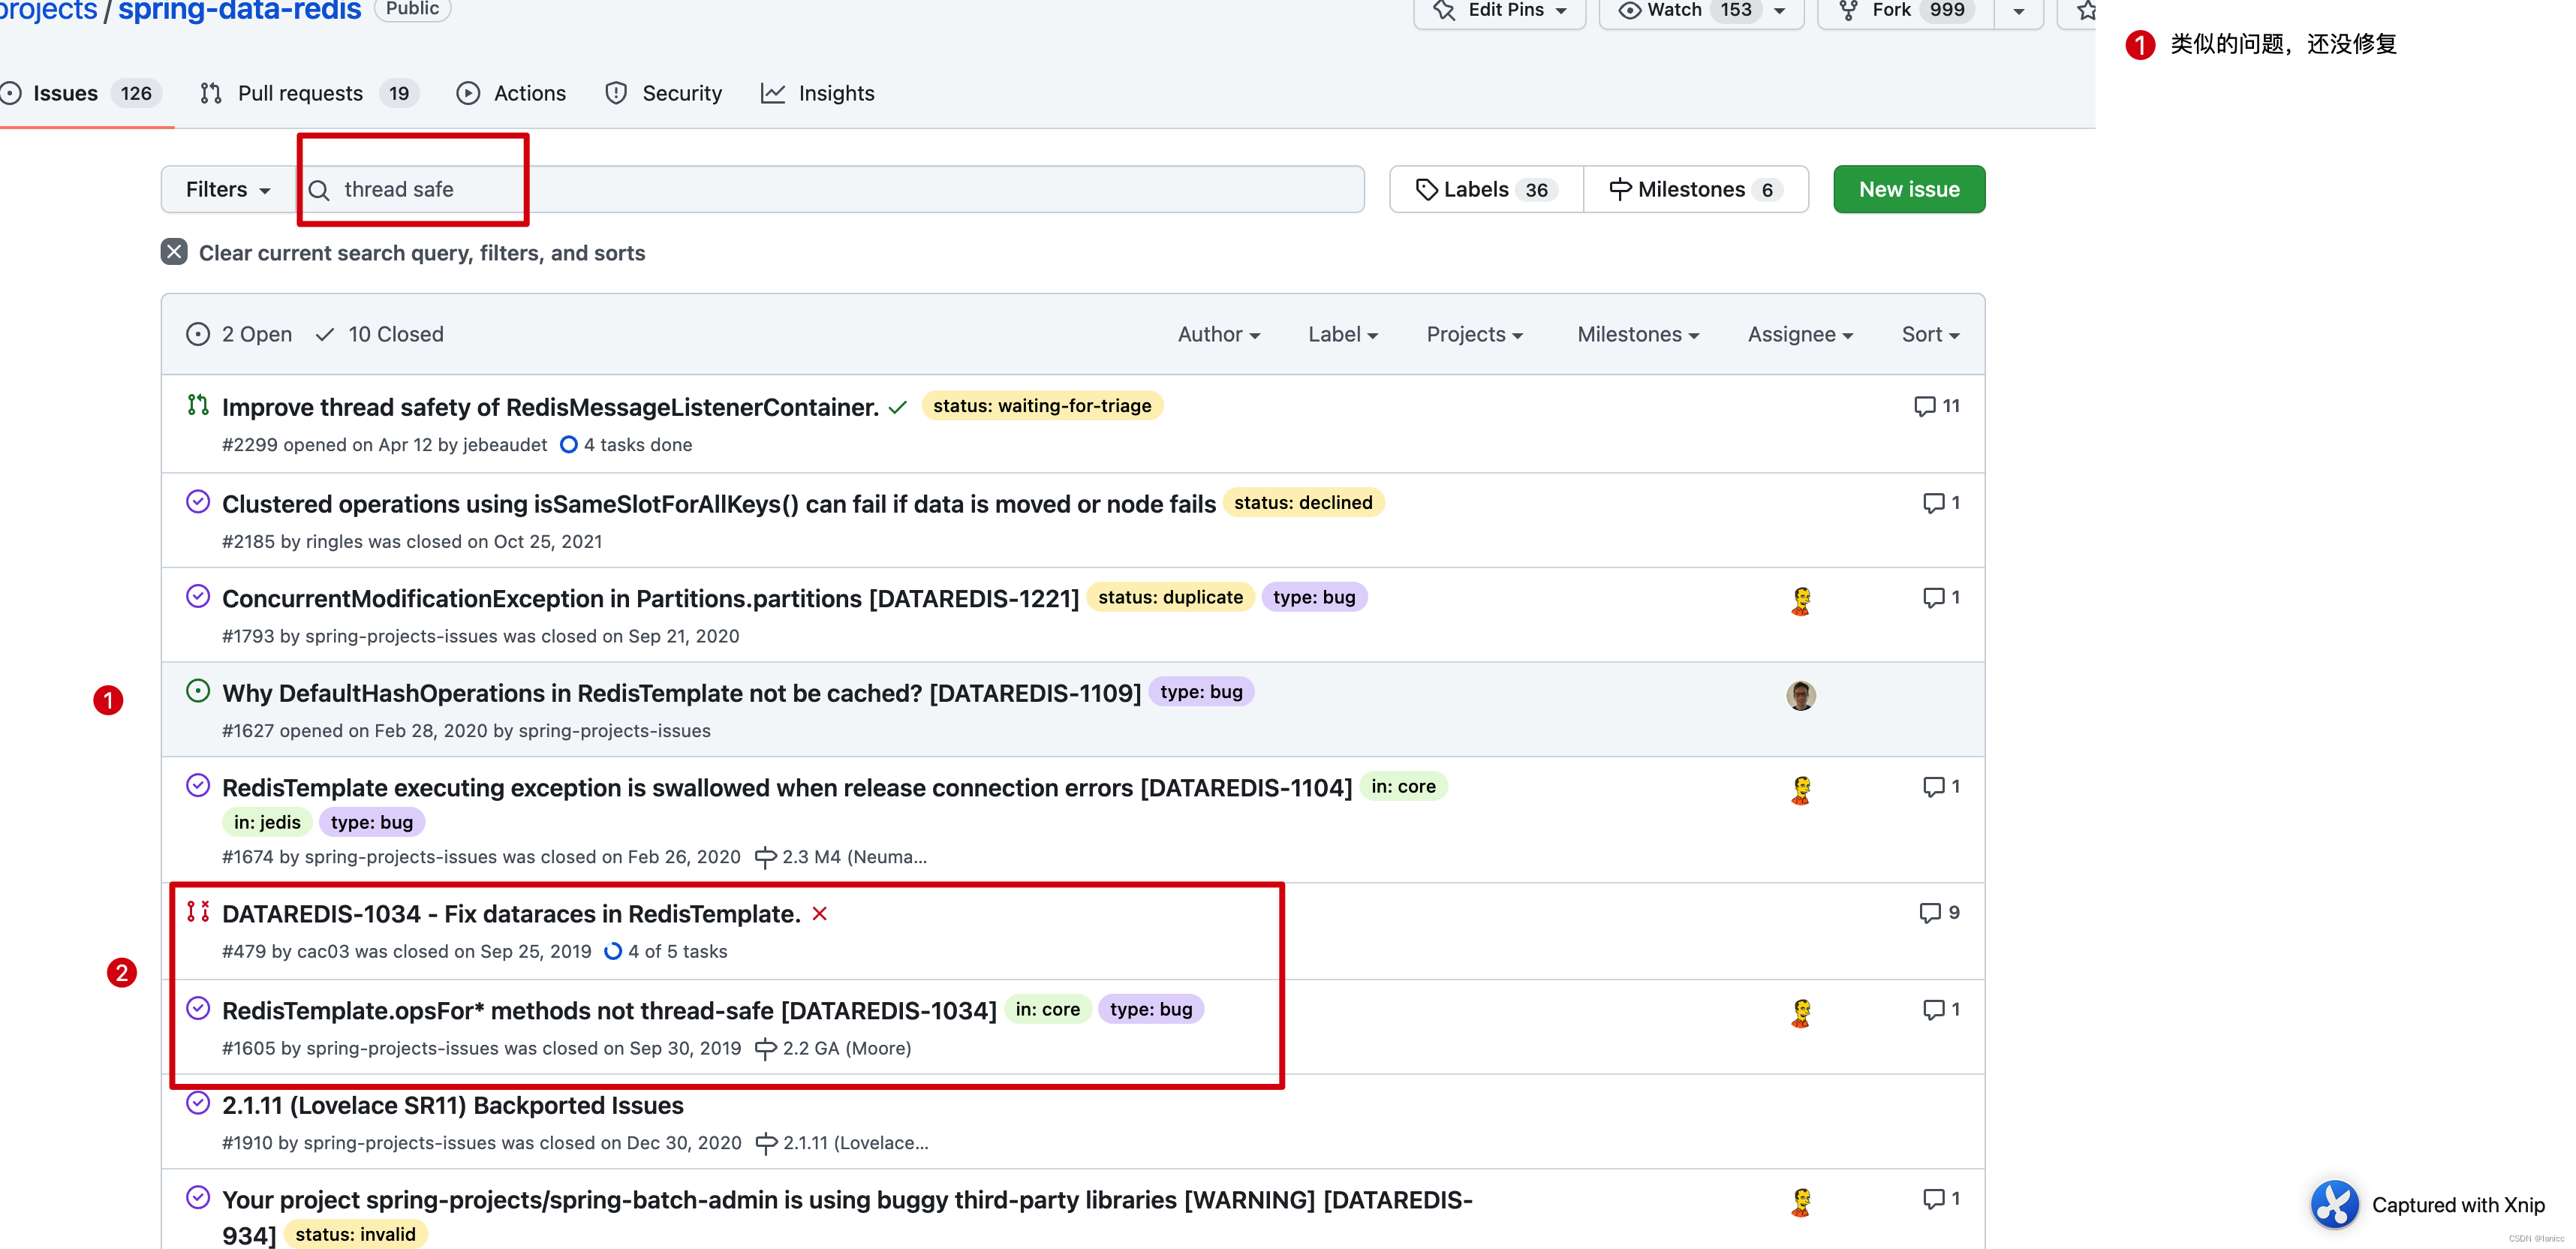Viewport: 2576px width, 1249px height.
Task: Click the Fork icon
Action: pyautogui.click(x=1848, y=10)
